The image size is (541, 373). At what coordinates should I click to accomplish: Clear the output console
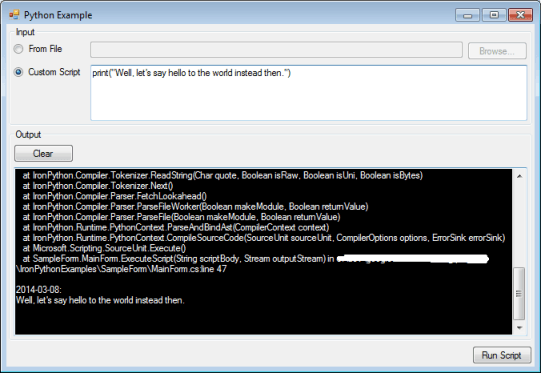click(x=43, y=154)
